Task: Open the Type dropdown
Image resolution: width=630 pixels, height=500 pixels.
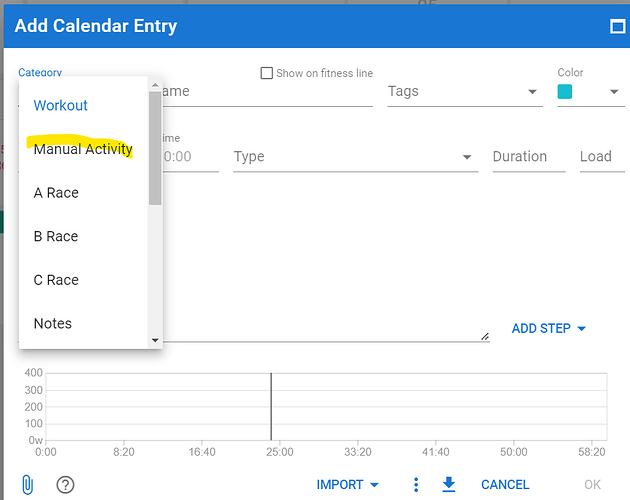Action: click(467, 157)
